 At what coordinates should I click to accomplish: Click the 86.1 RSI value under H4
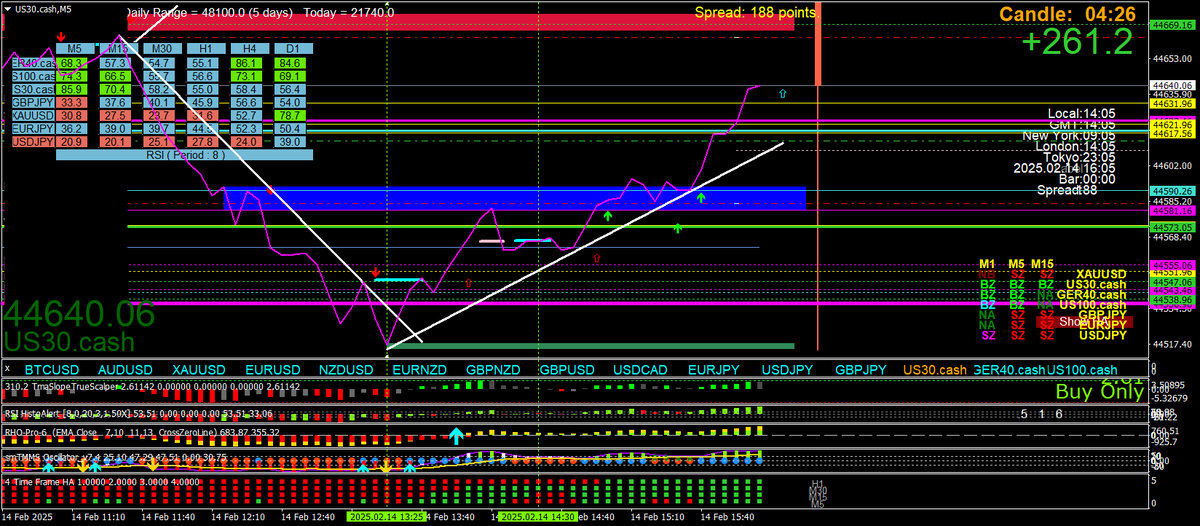click(245, 62)
